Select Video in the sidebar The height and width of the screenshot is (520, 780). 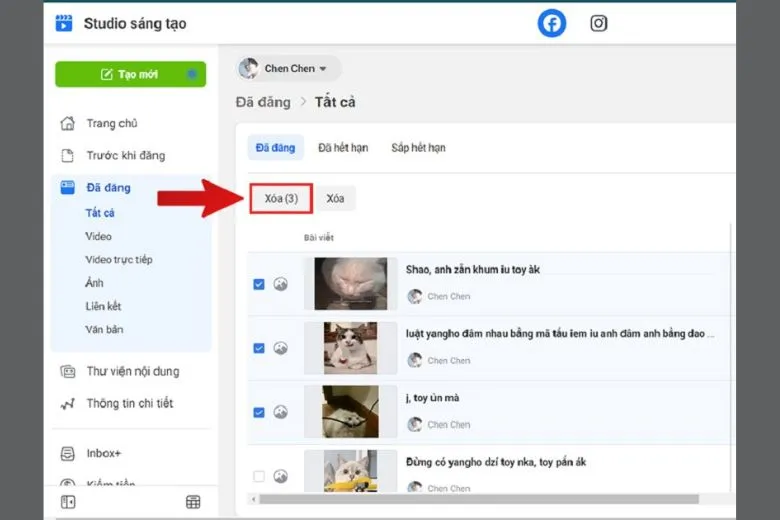(98, 236)
